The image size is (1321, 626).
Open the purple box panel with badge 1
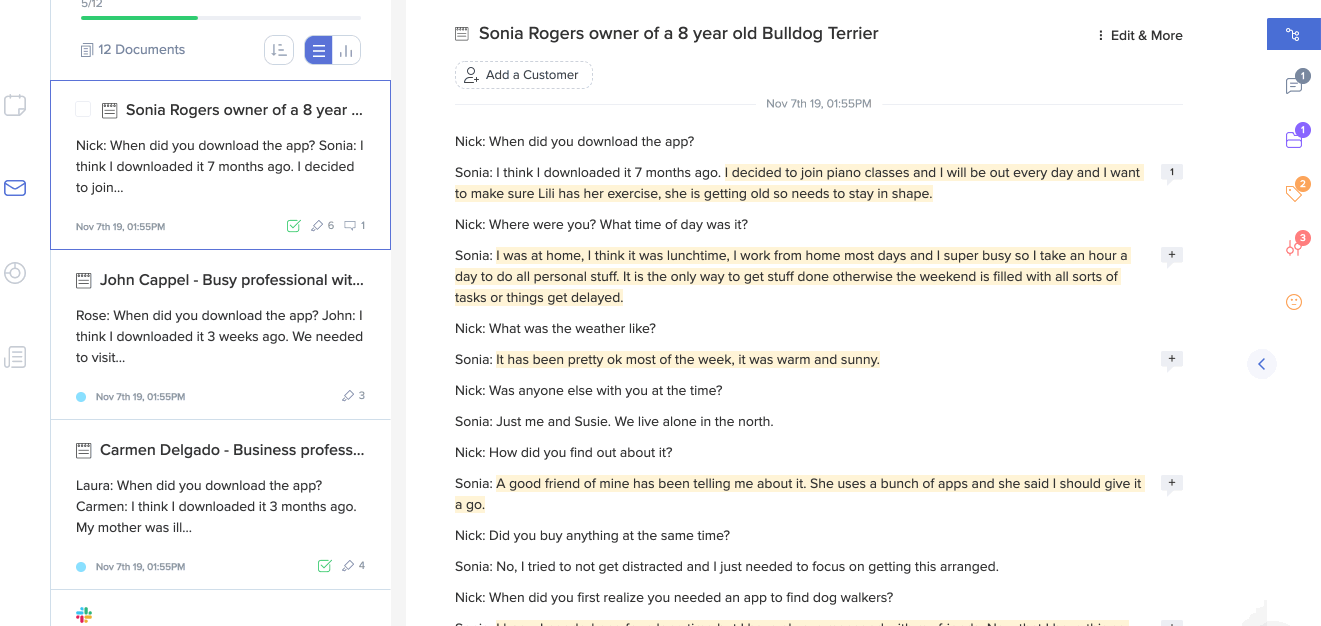click(x=1294, y=140)
